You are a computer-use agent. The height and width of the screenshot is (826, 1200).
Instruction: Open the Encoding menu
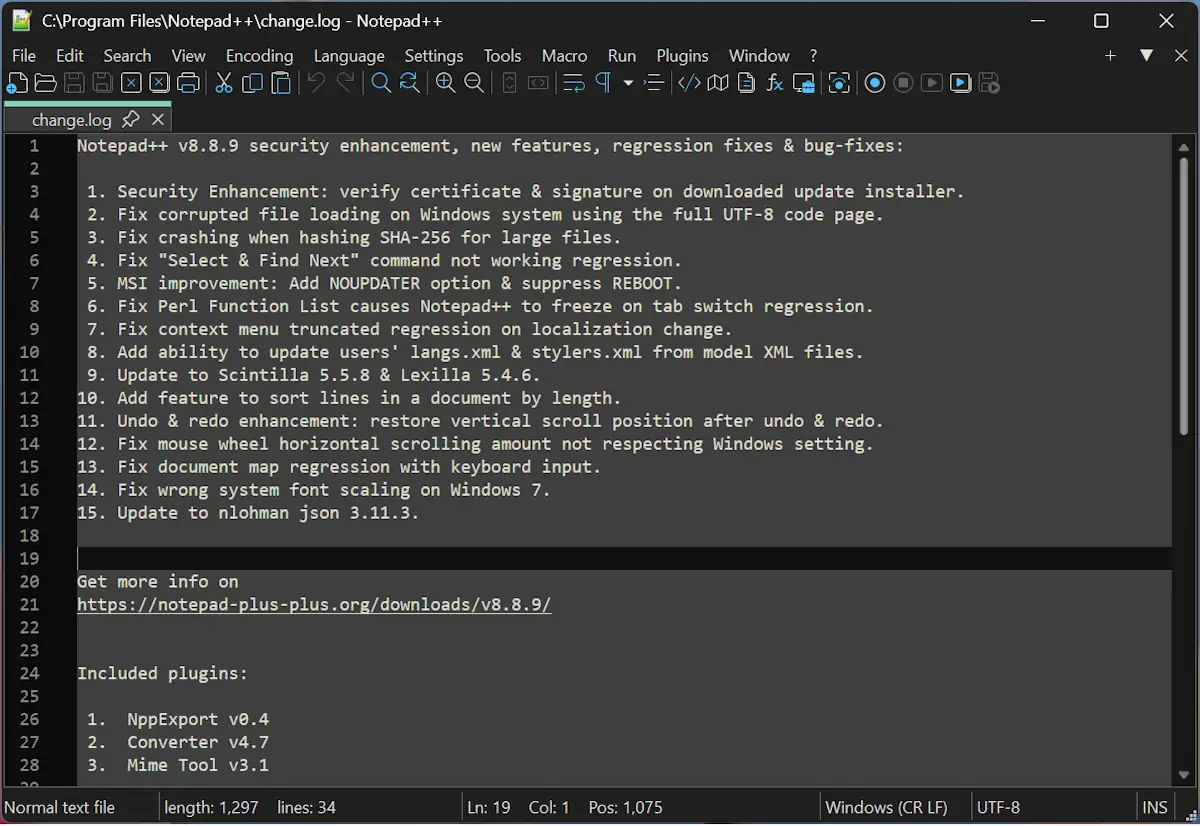click(x=259, y=56)
